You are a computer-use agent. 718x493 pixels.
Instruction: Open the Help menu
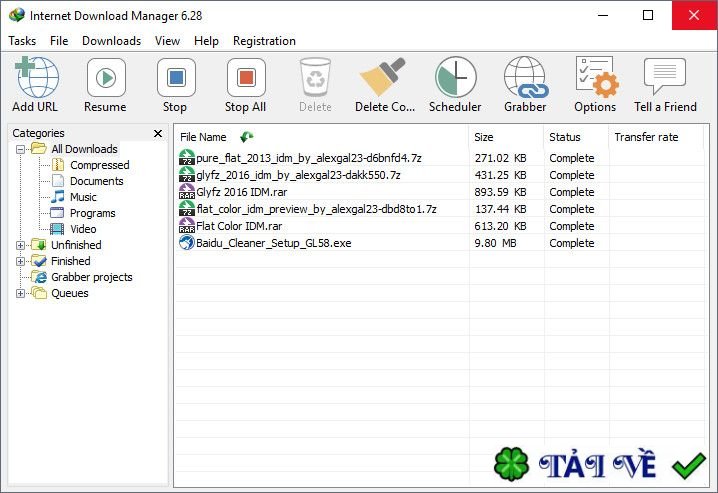(x=206, y=41)
